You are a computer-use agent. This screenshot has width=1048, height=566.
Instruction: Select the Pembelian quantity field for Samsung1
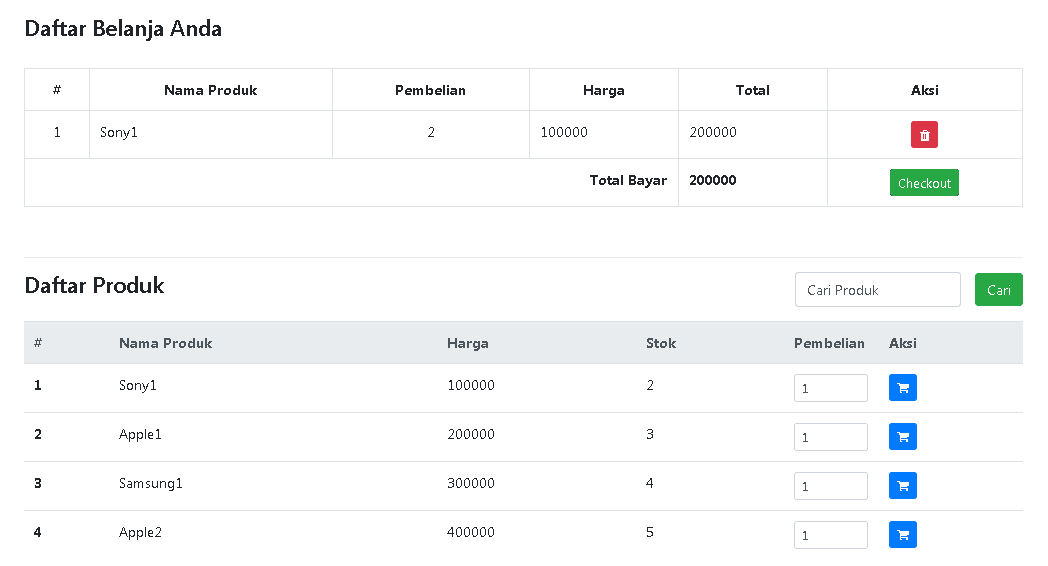click(x=831, y=486)
